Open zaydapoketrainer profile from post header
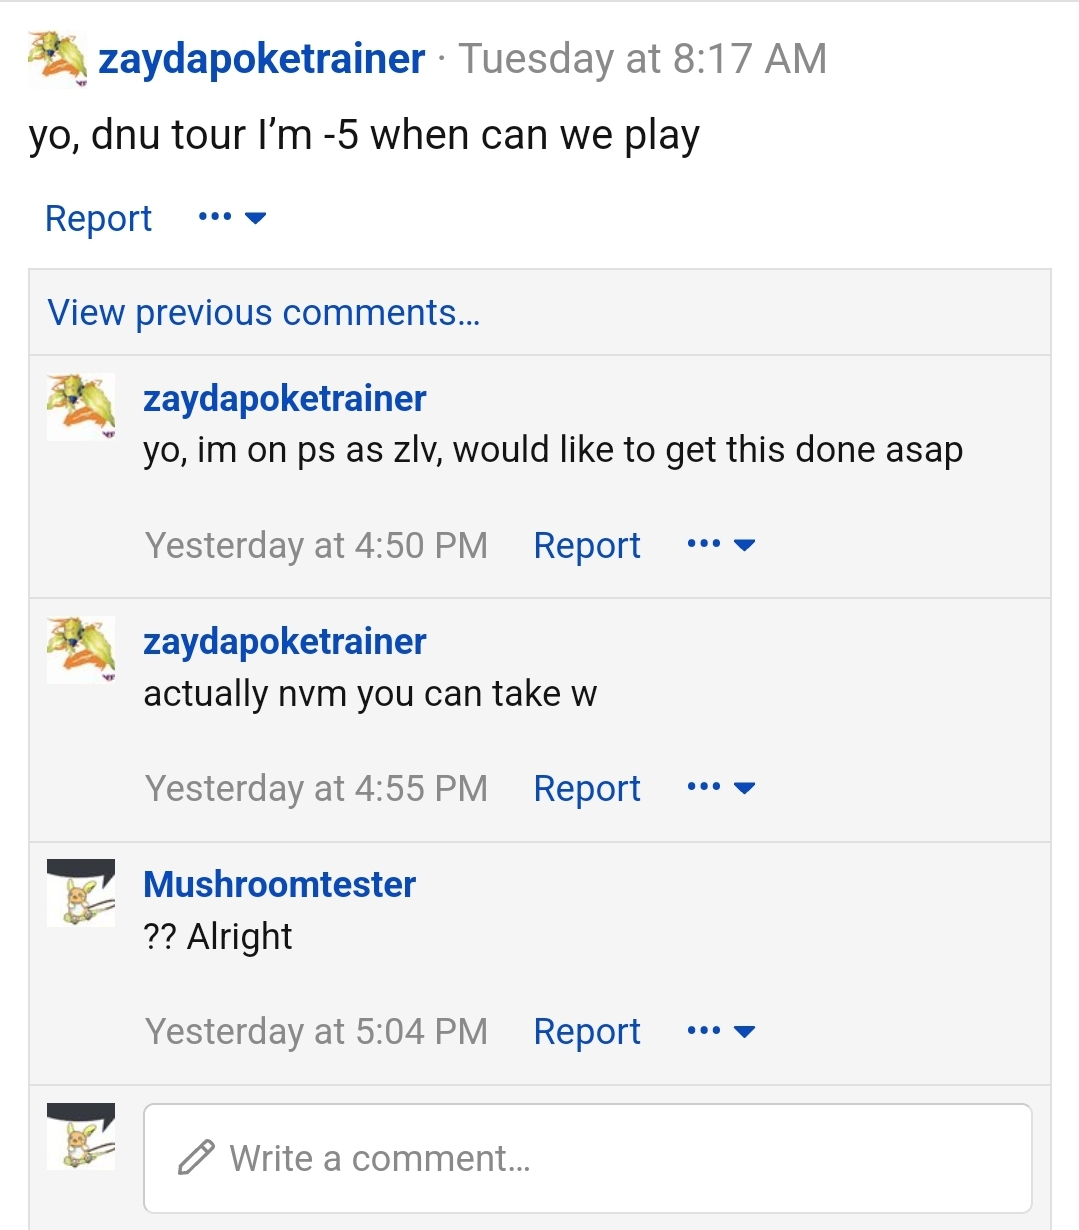 coord(262,59)
